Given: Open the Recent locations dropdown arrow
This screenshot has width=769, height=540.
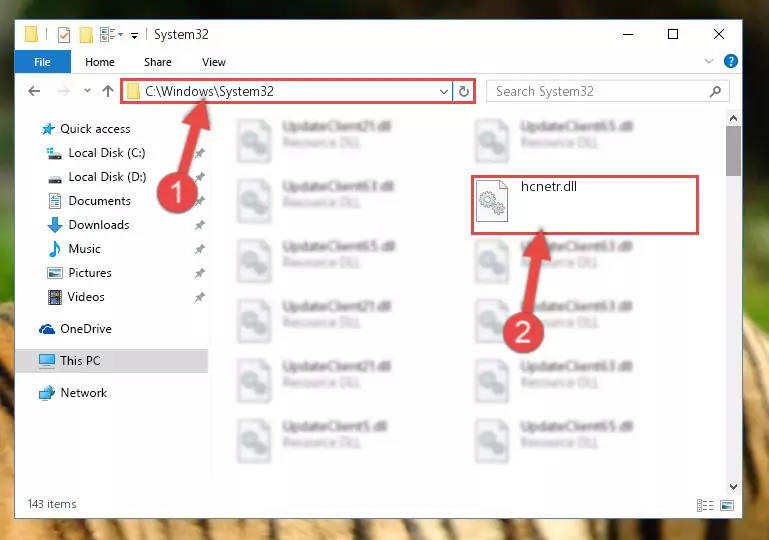Looking at the screenshot, I should [x=87, y=91].
